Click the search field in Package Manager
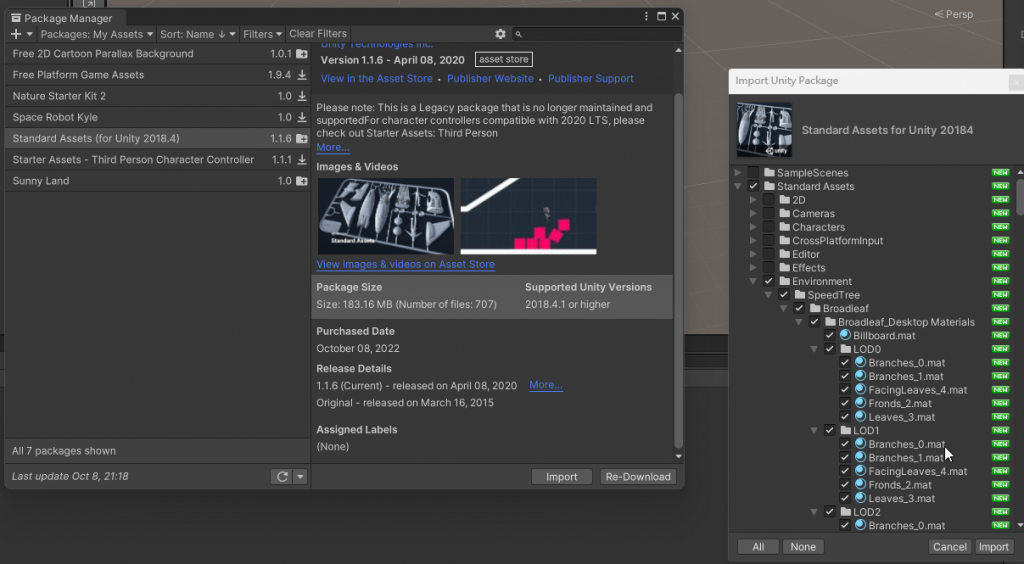1024x564 pixels. [598, 34]
